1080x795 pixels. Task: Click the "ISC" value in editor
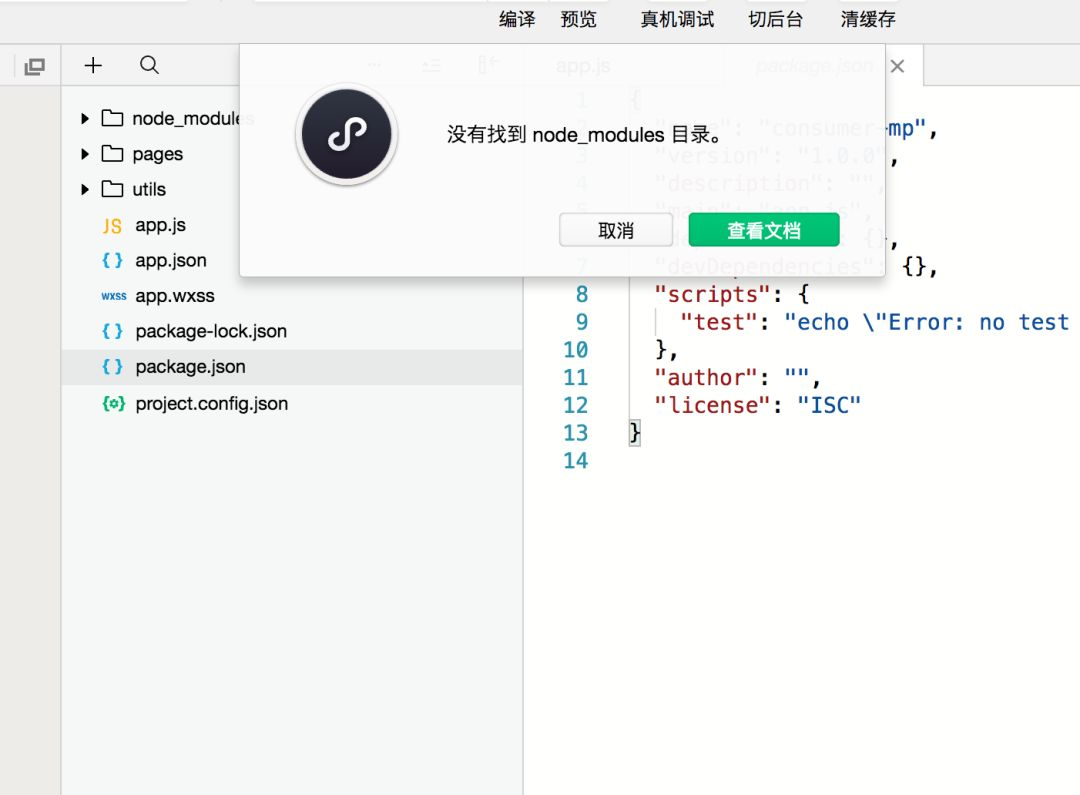point(829,405)
